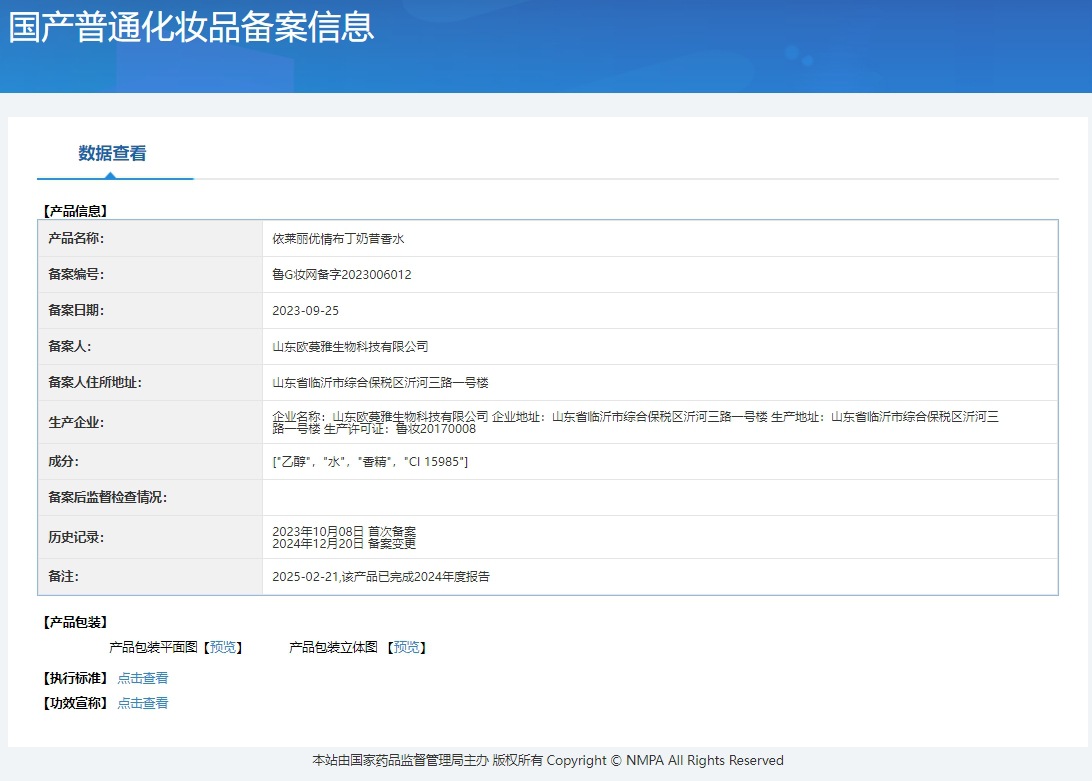The width and height of the screenshot is (1092, 781).
Task: Click the empty 备案后监督检查情况 value cell
Action: pyautogui.click(x=660, y=497)
